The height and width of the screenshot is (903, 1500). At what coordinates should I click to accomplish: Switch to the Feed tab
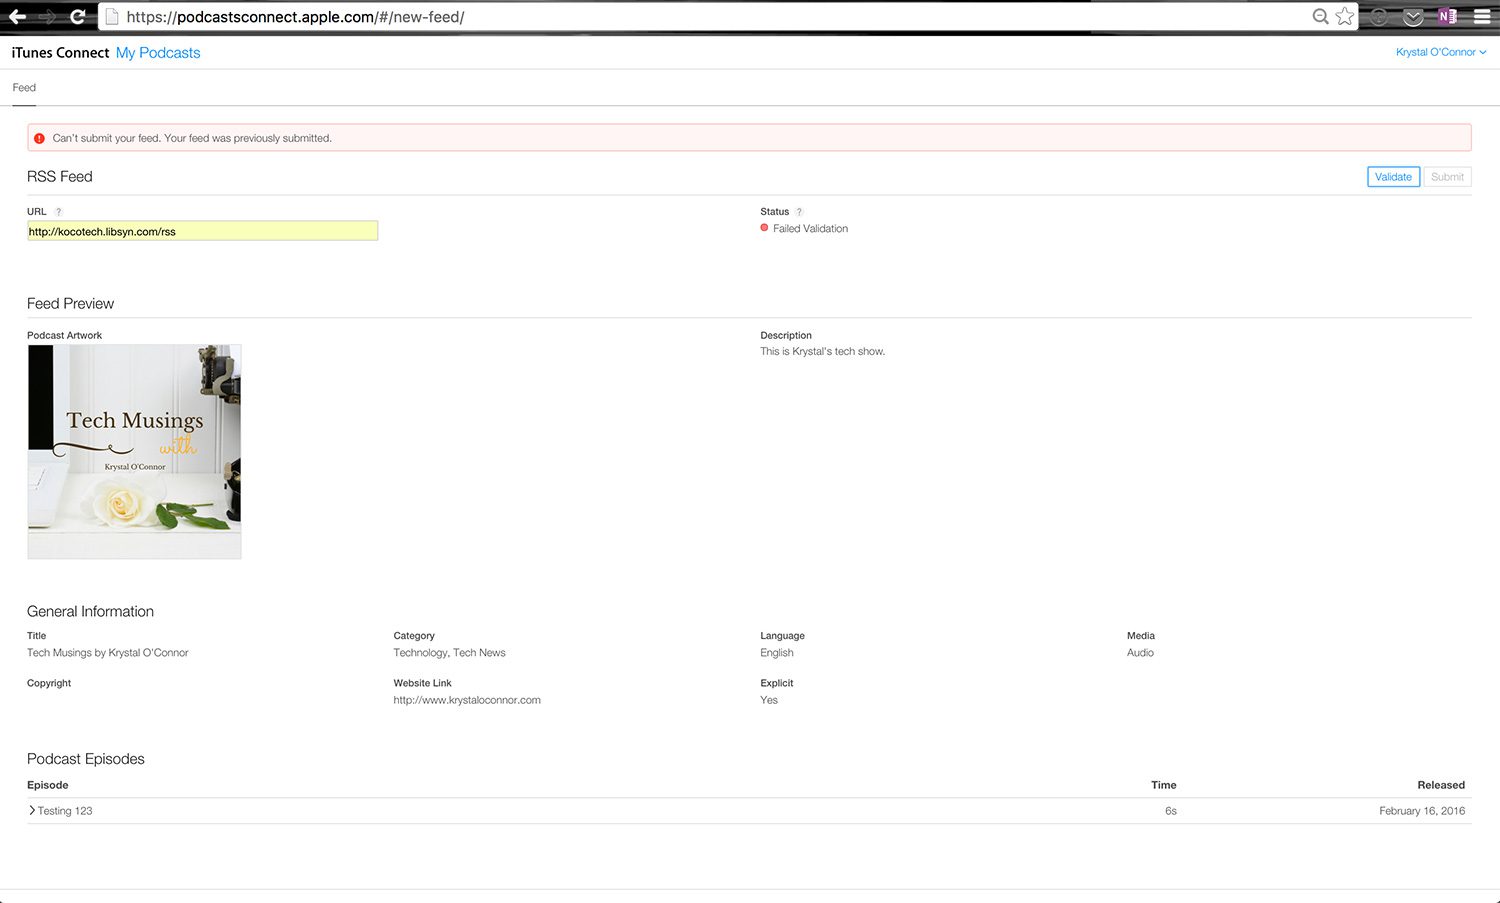pyautogui.click(x=24, y=88)
